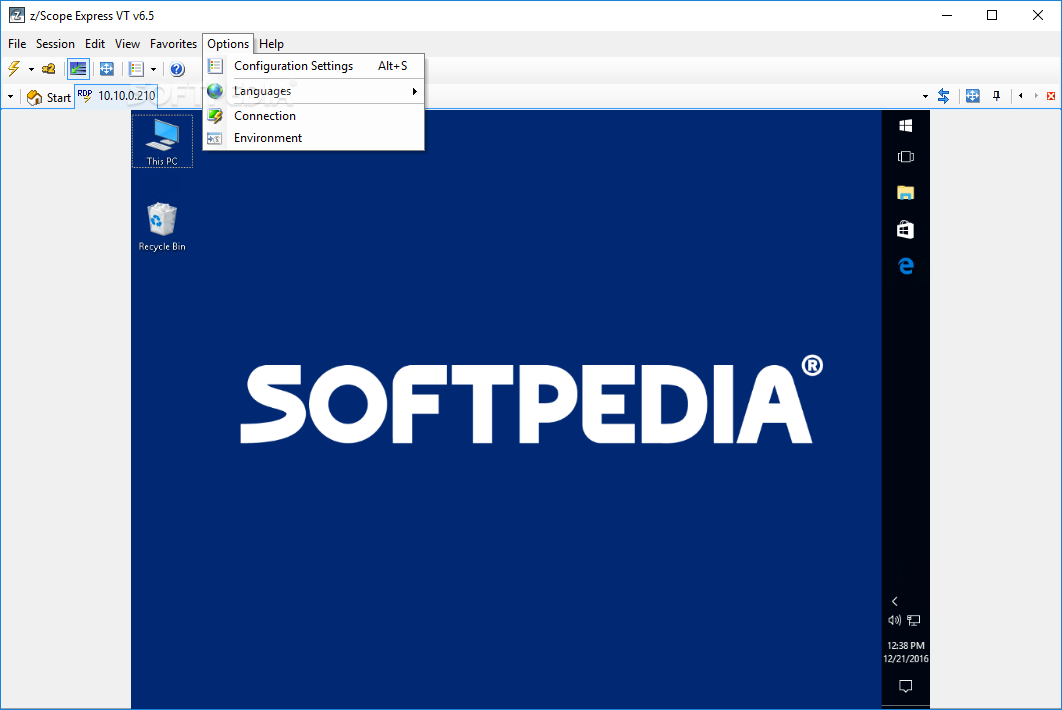This screenshot has height=710, width=1062.
Task: Close the current tab with the red X
Action: 1051,96
